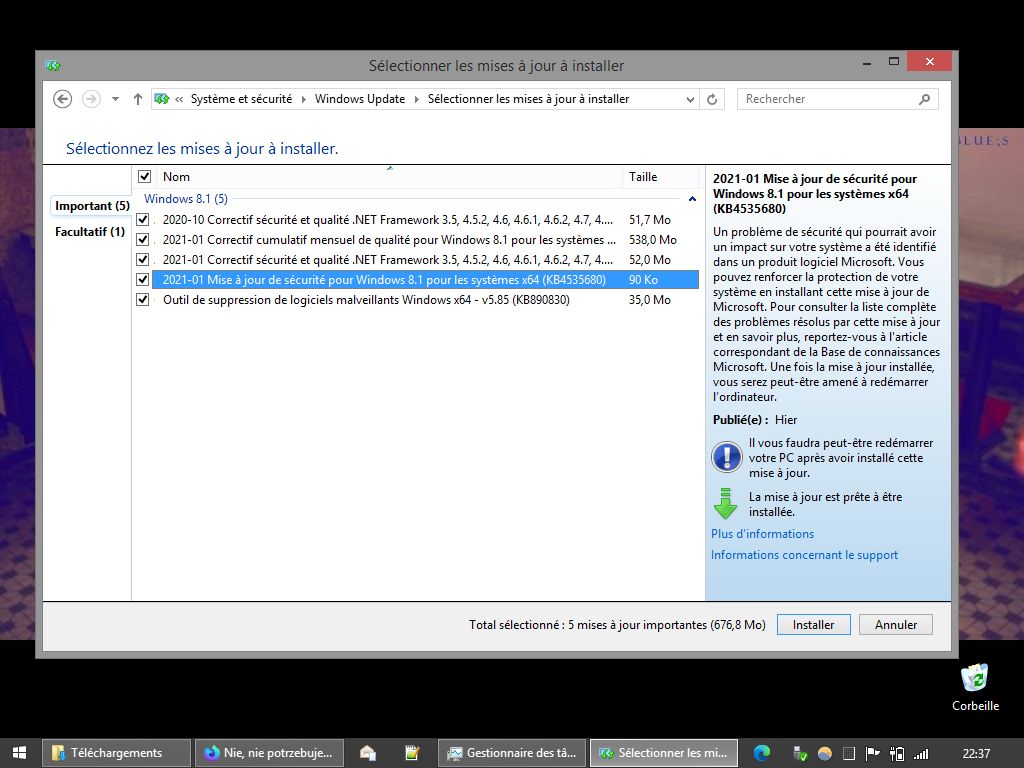Click the Windows Update icon in address bar
Viewport: 1024px width, 768px height.
coord(161,99)
